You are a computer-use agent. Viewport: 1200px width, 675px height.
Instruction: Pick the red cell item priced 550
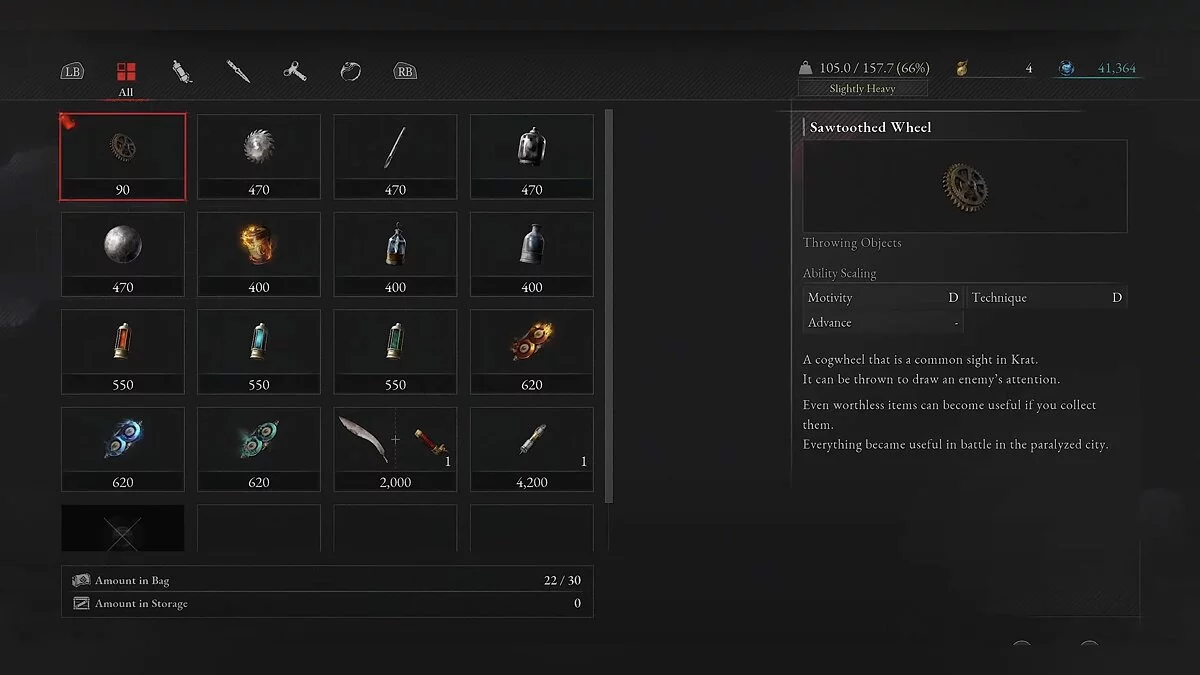click(123, 351)
